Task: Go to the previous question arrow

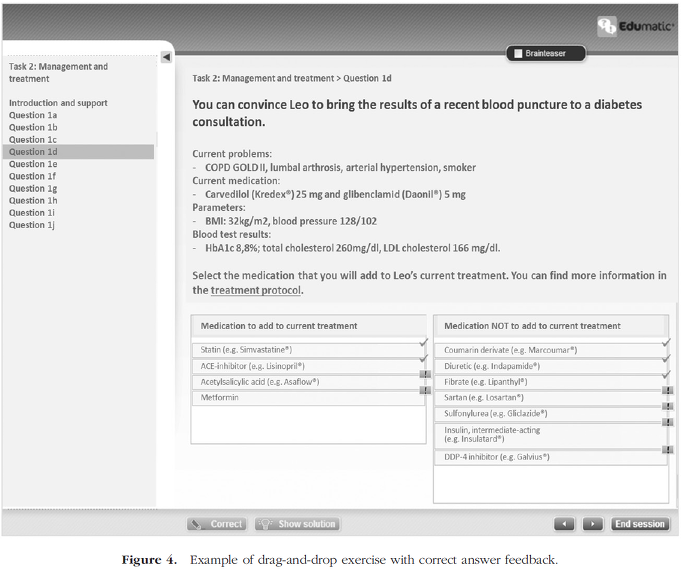Action: coord(565,524)
